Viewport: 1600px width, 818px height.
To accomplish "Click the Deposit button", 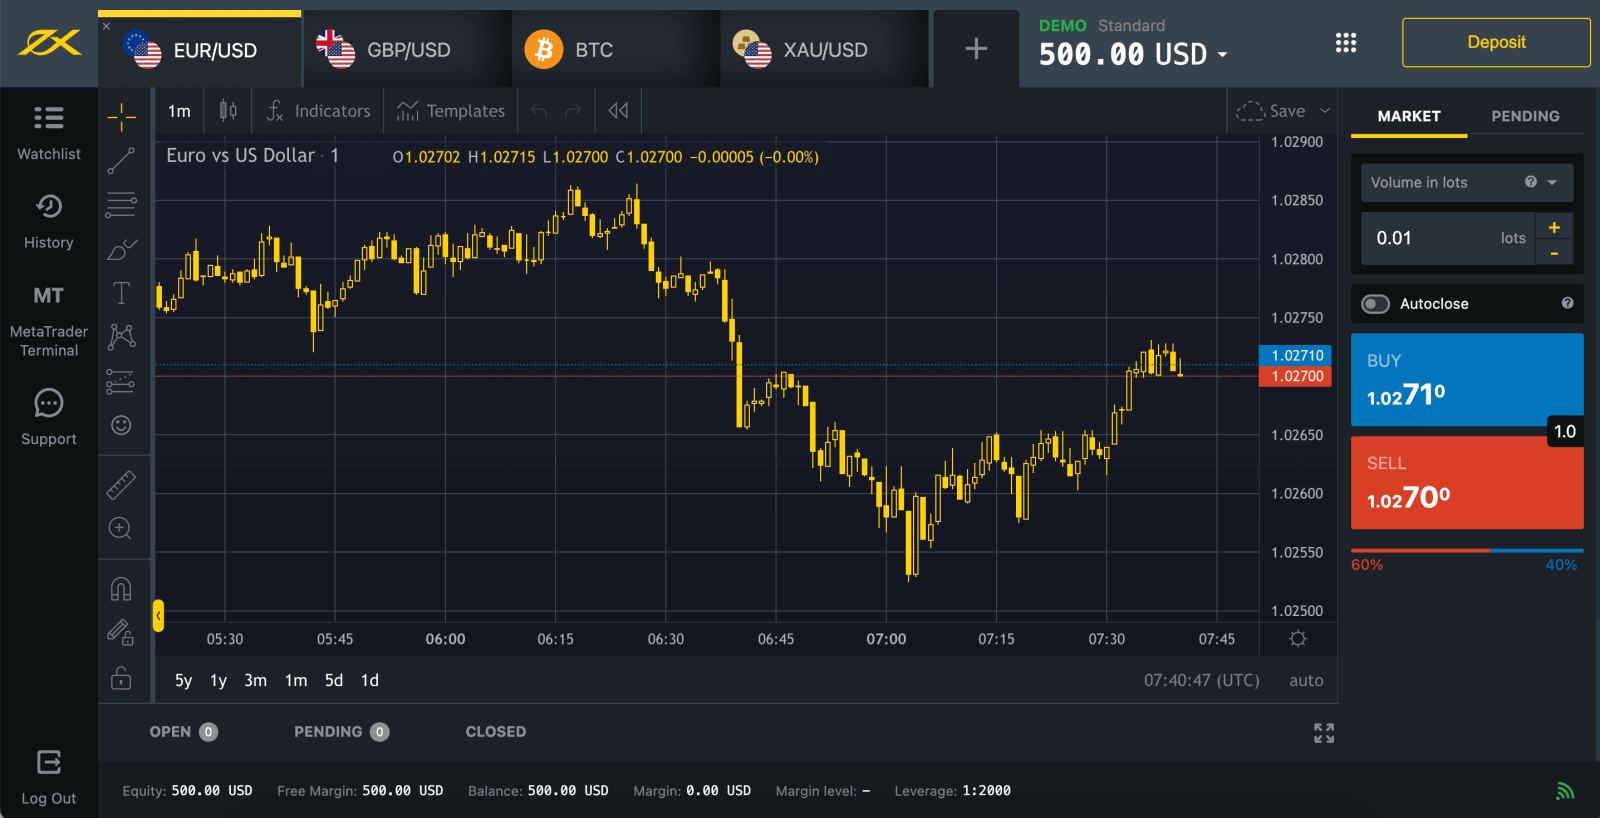I will tap(1495, 42).
